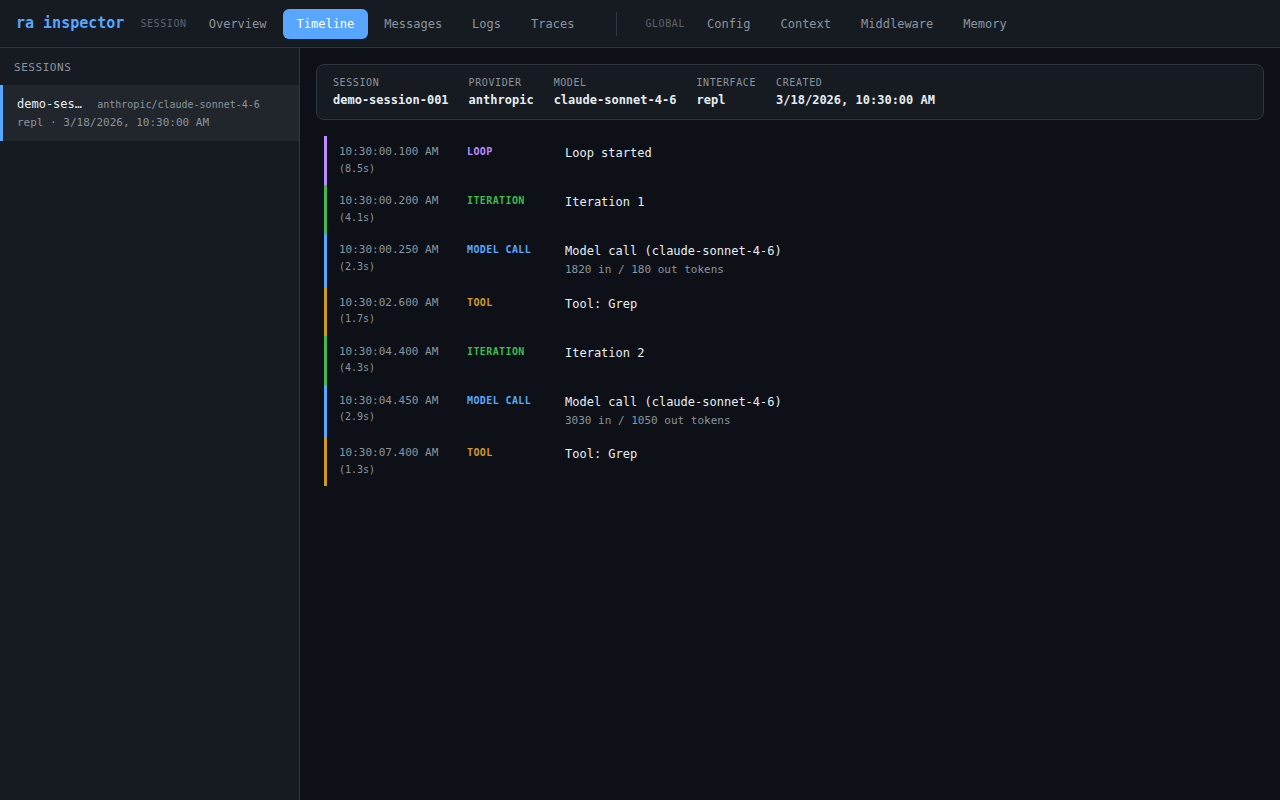Open the Loop started timeline event
Screen dimensions: 1280x800
point(608,152)
